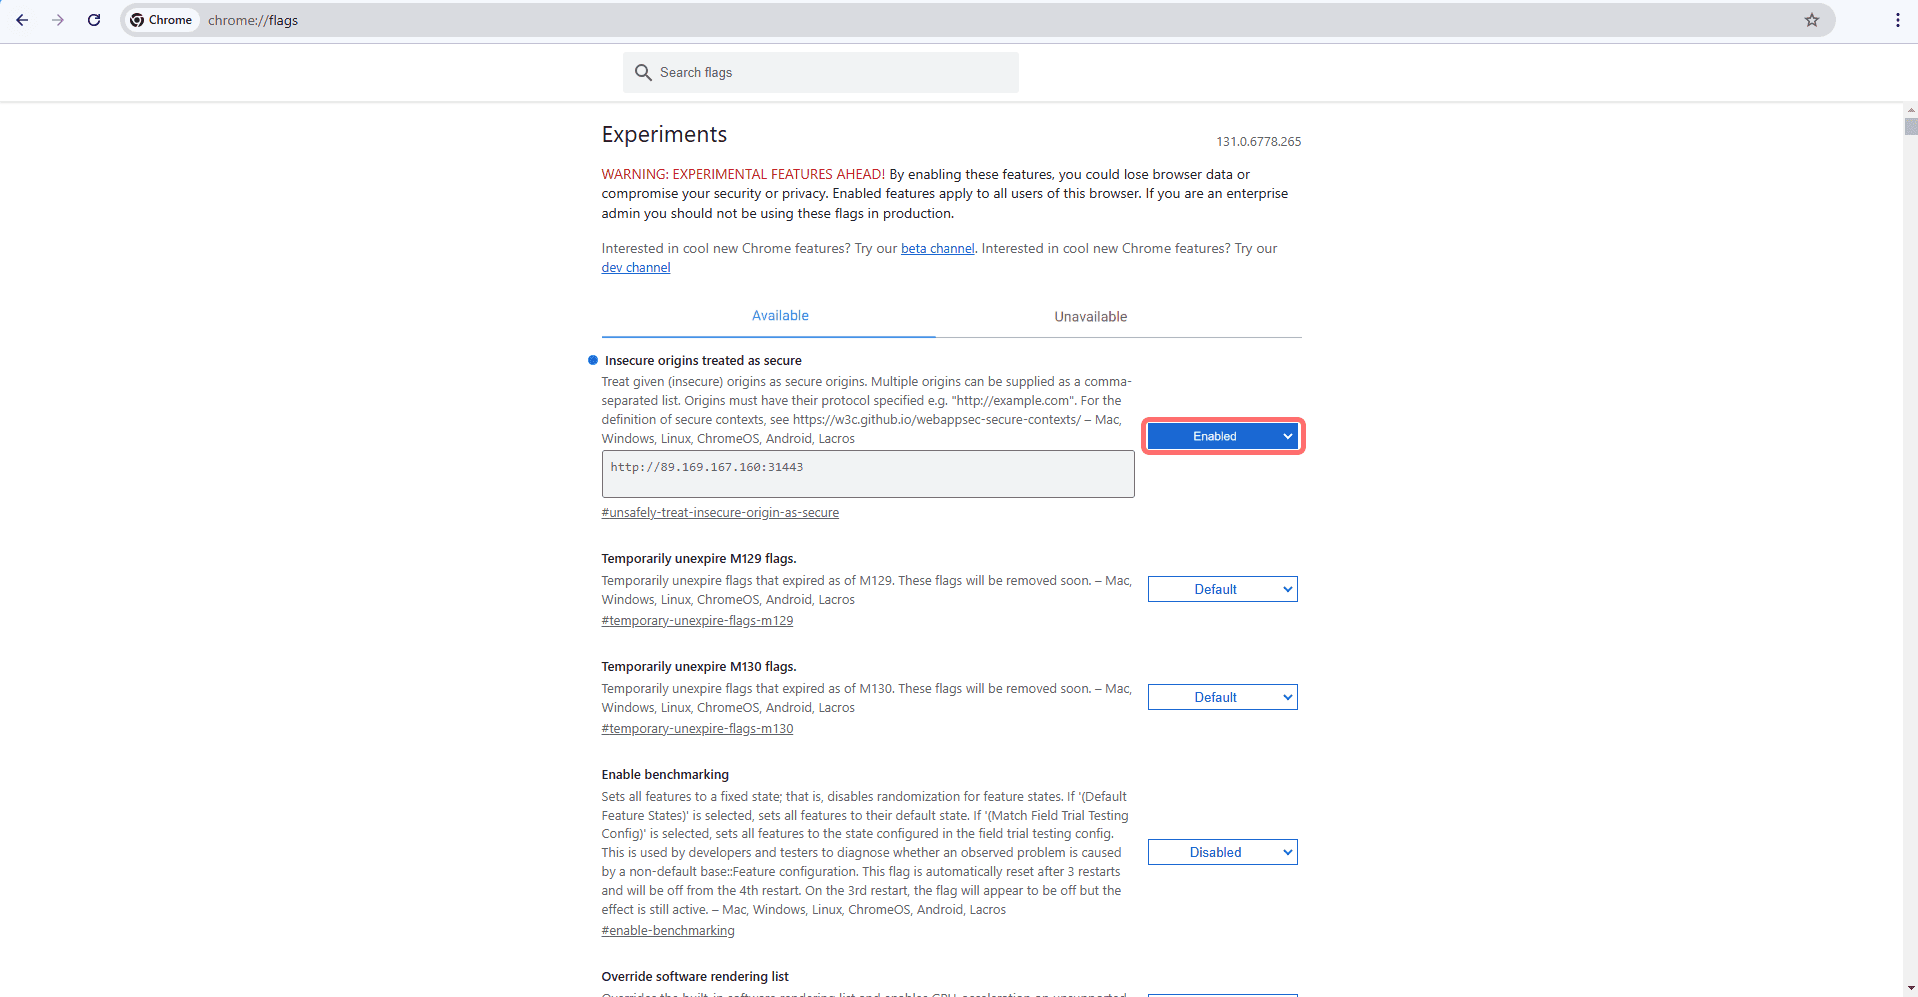
Task: Click the search magnifier icon
Action: 643,73
